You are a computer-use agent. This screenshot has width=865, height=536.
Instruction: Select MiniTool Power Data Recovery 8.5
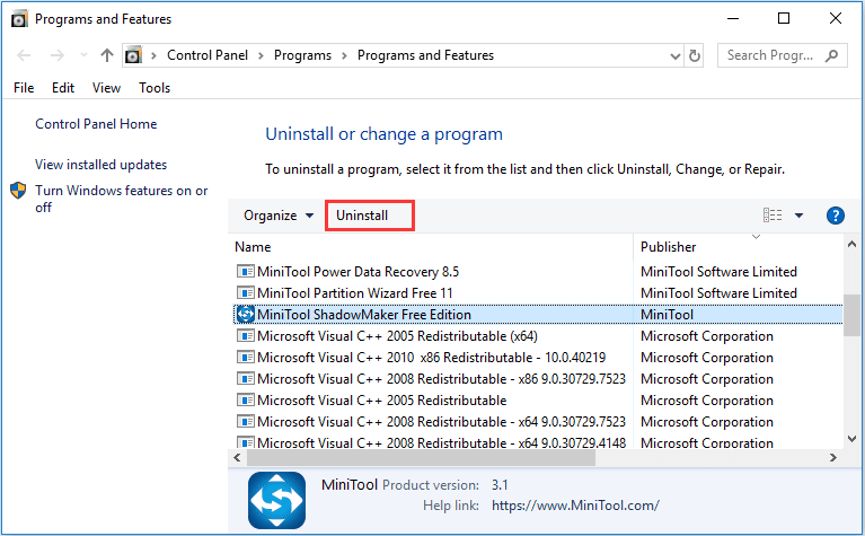(x=358, y=271)
